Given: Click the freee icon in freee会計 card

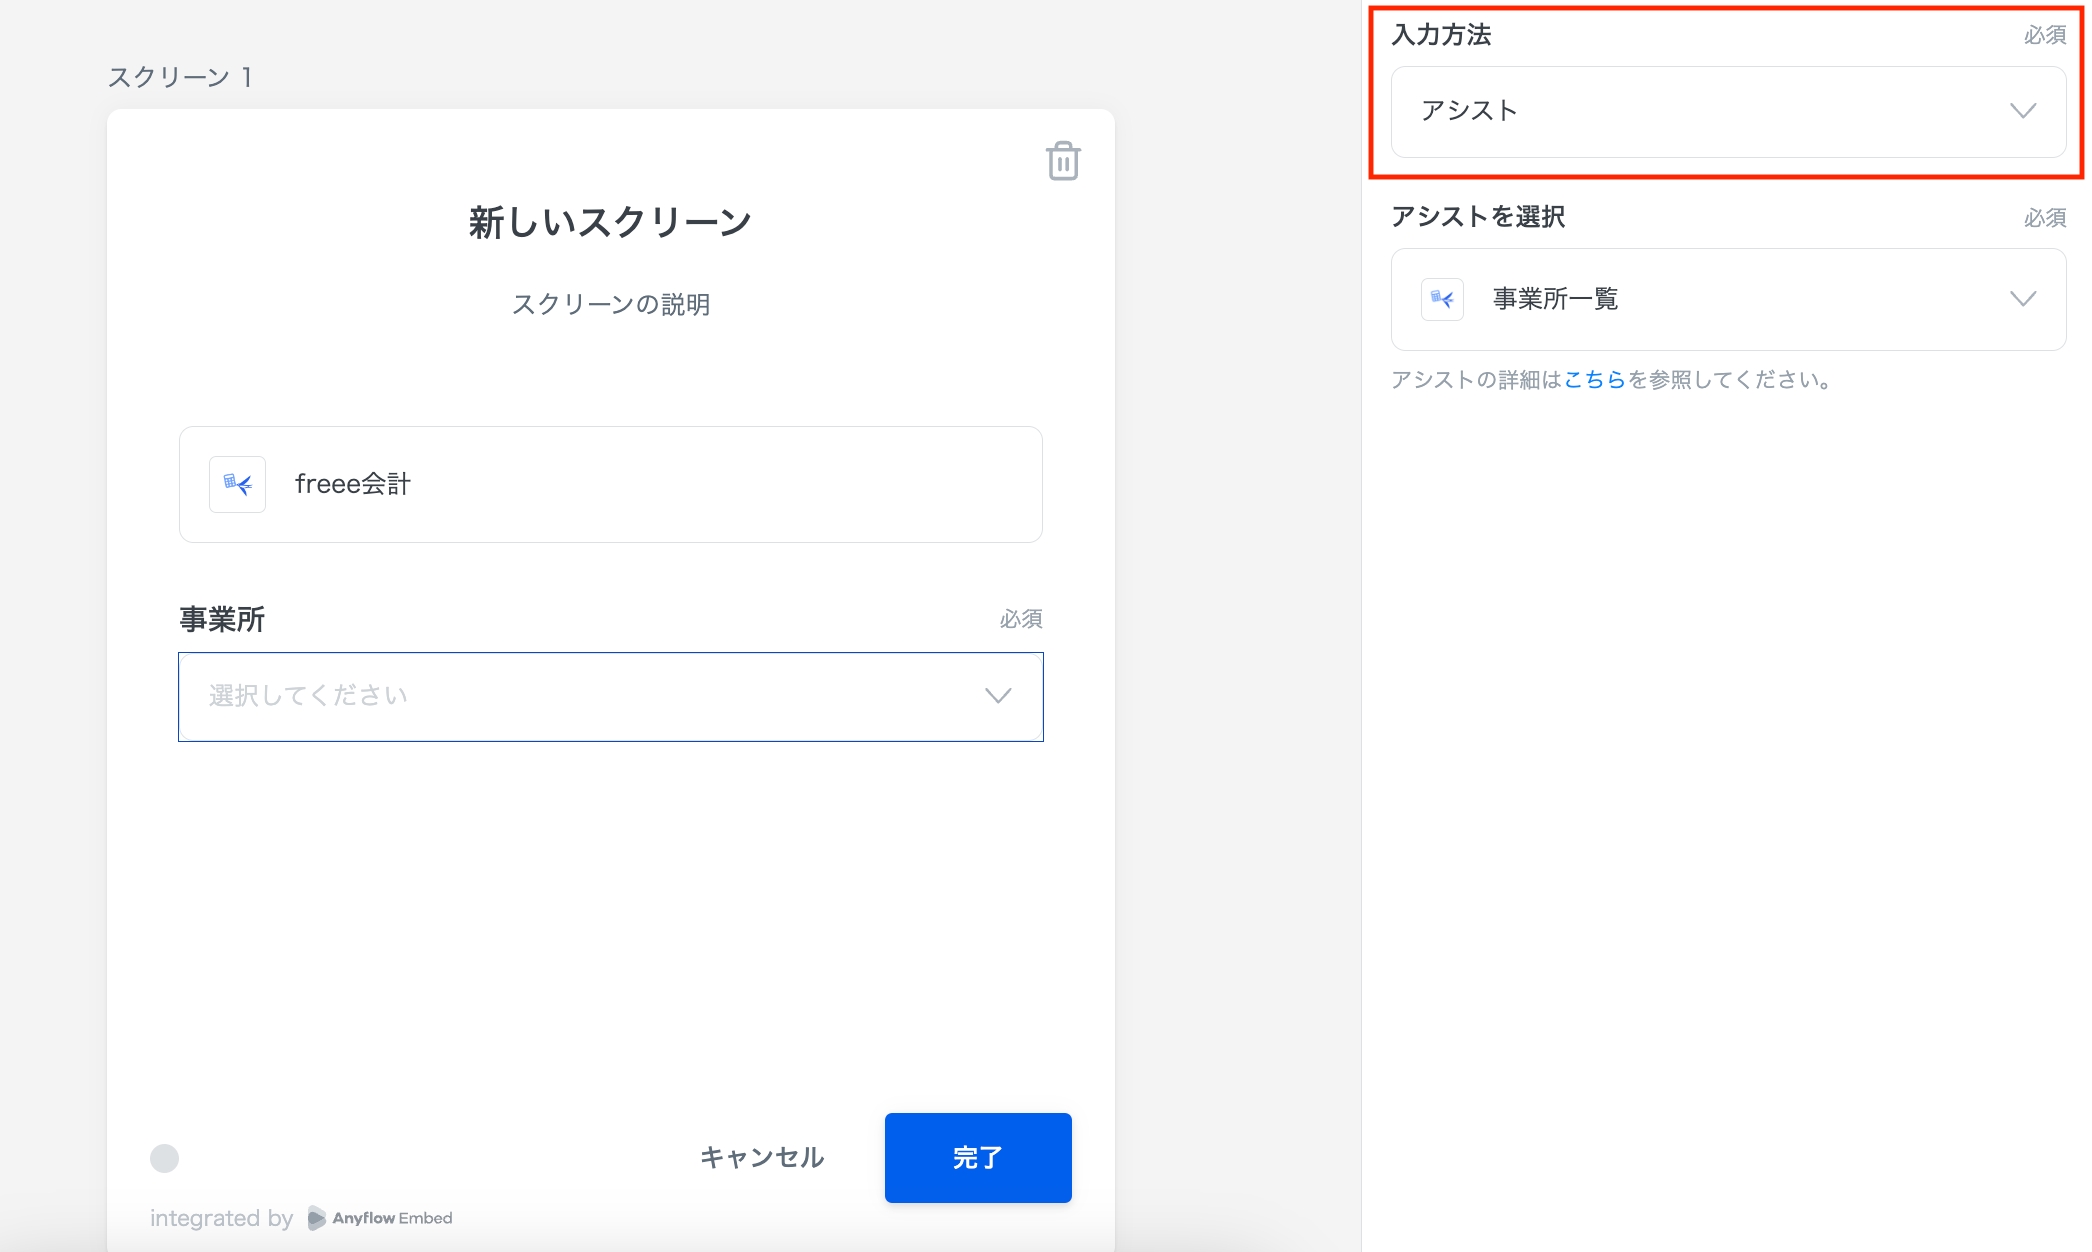Looking at the screenshot, I should pyautogui.click(x=237, y=485).
